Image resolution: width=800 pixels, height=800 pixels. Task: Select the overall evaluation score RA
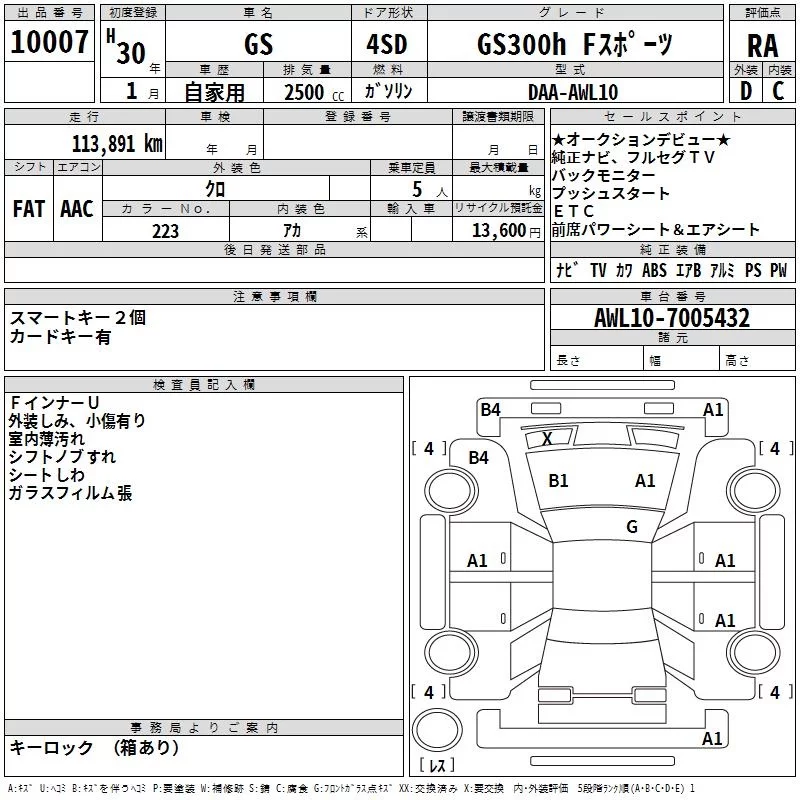[x=763, y=46]
